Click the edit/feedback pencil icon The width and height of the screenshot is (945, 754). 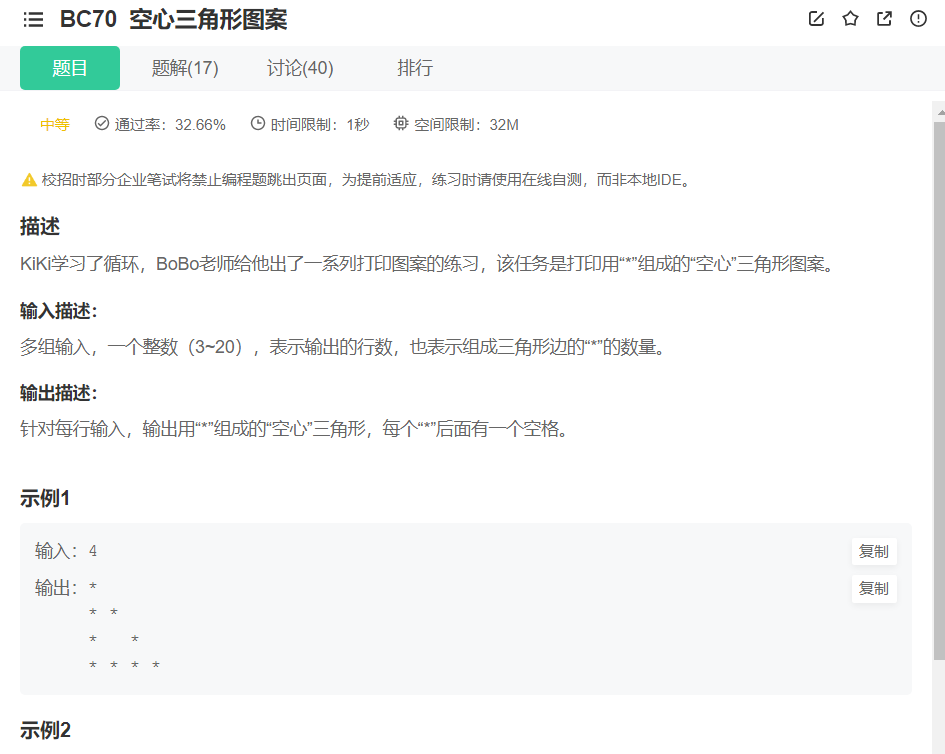click(816, 18)
